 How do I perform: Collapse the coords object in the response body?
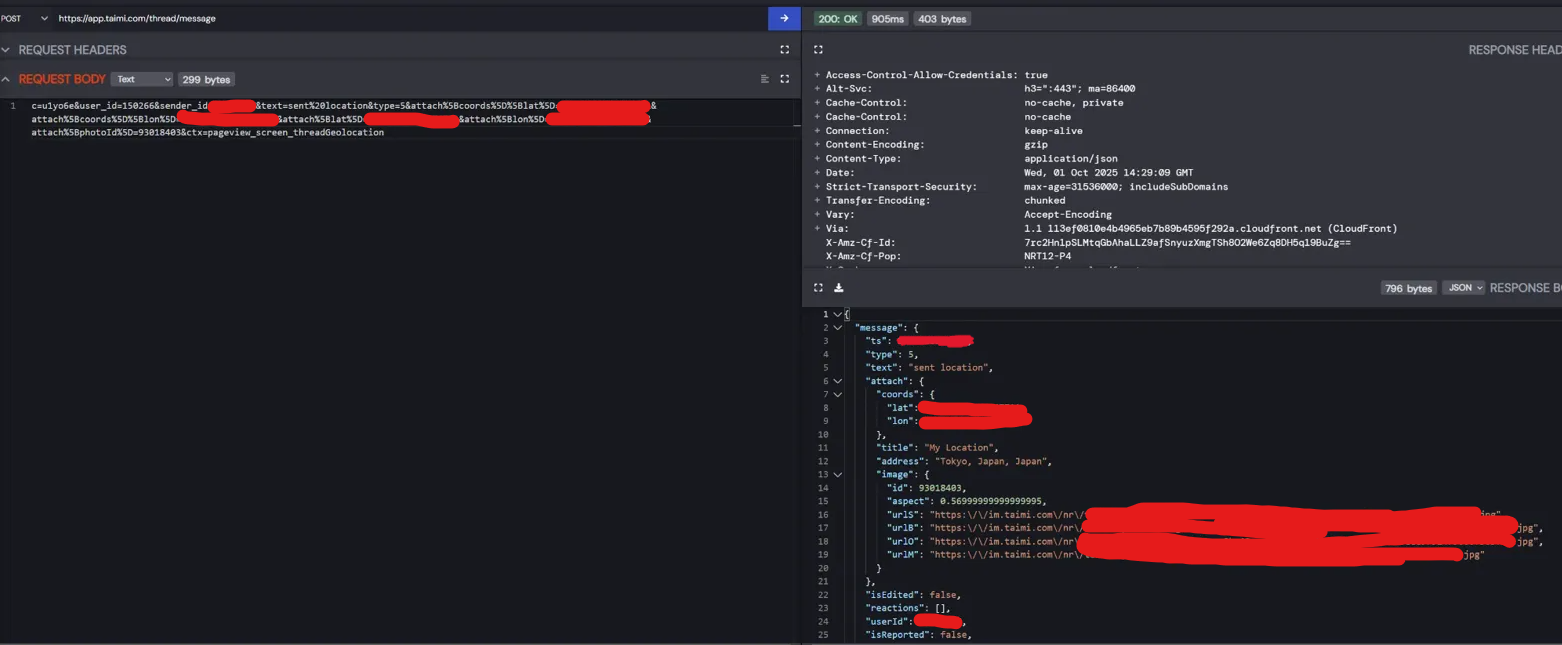click(x=838, y=394)
